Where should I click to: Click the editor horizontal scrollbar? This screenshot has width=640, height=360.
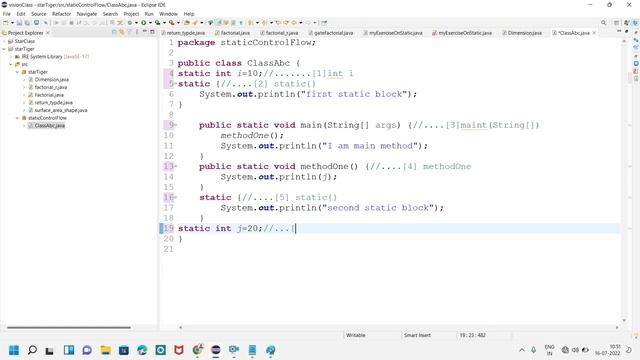[398, 327]
